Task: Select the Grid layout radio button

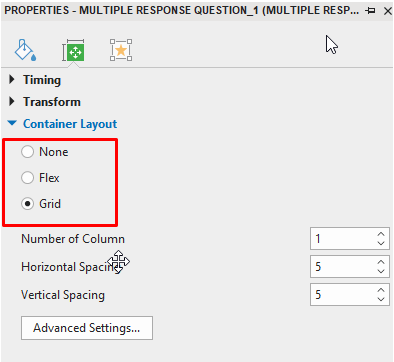Action: pos(27,204)
